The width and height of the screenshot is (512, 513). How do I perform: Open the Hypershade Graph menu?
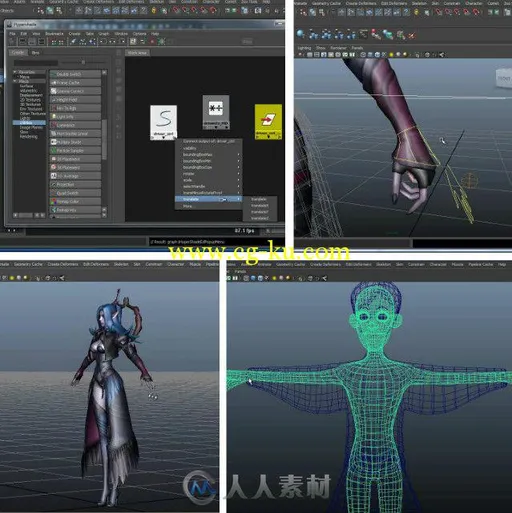pos(104,34)
